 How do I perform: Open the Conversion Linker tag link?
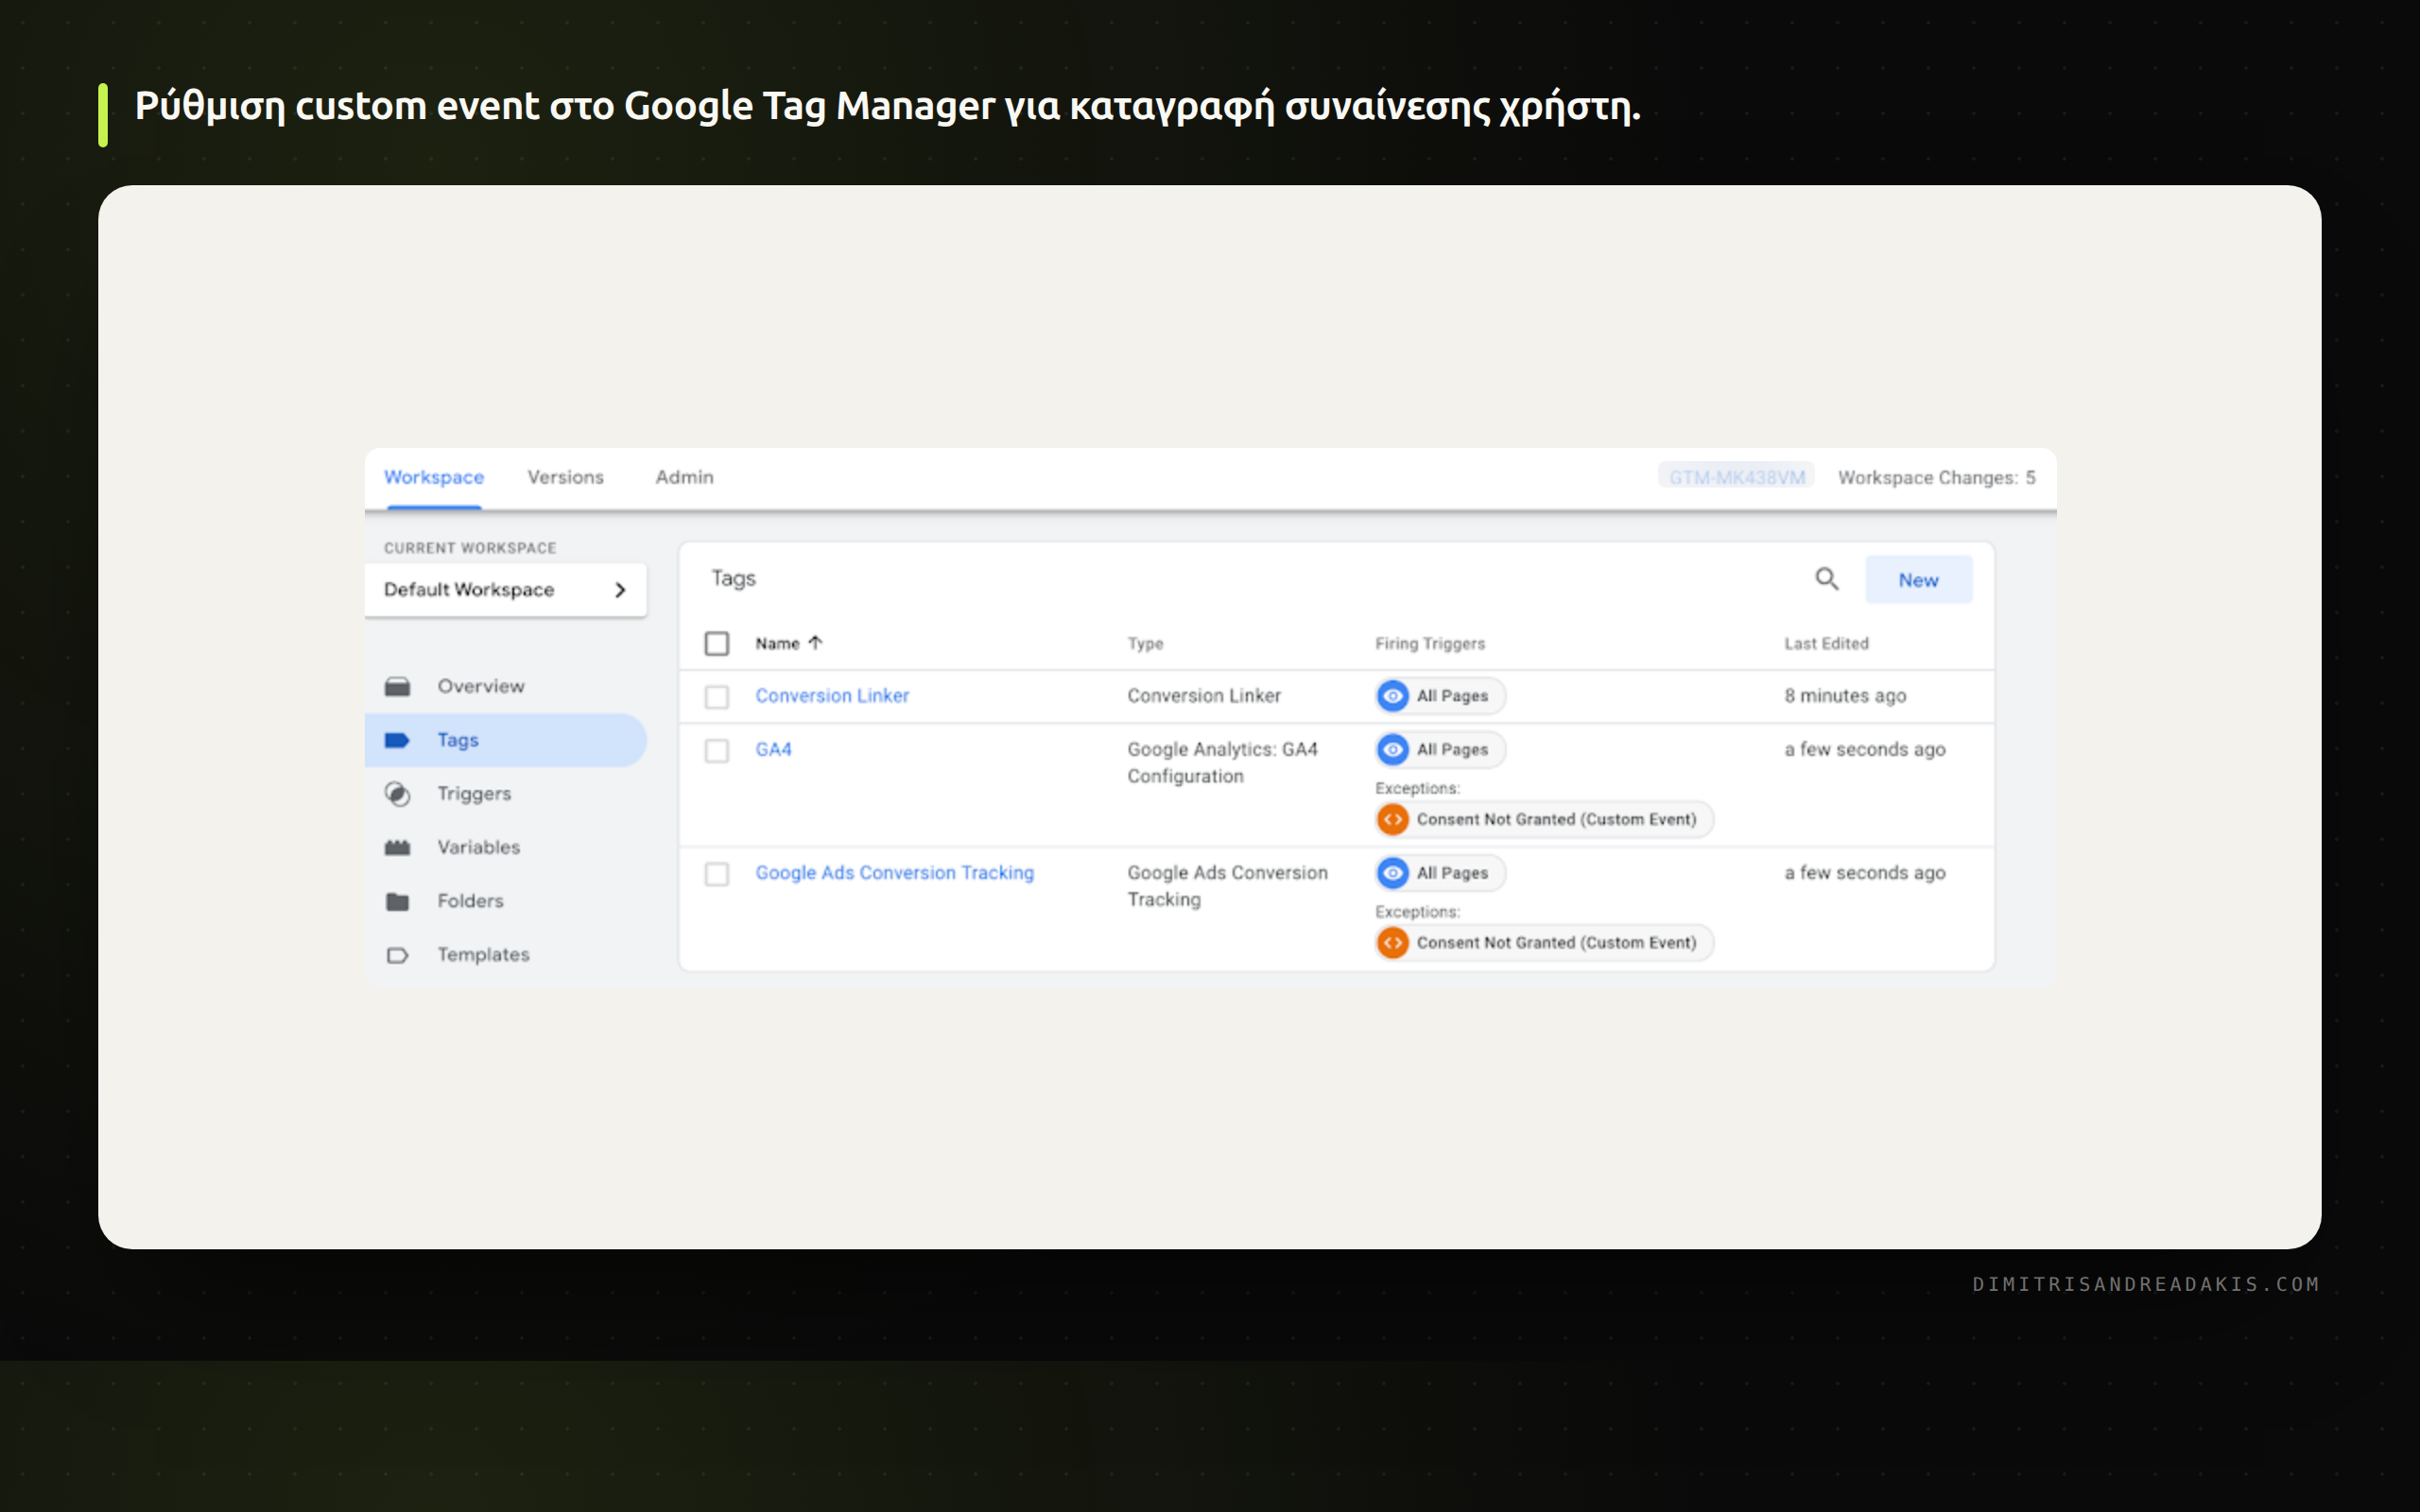pos(832,696)
